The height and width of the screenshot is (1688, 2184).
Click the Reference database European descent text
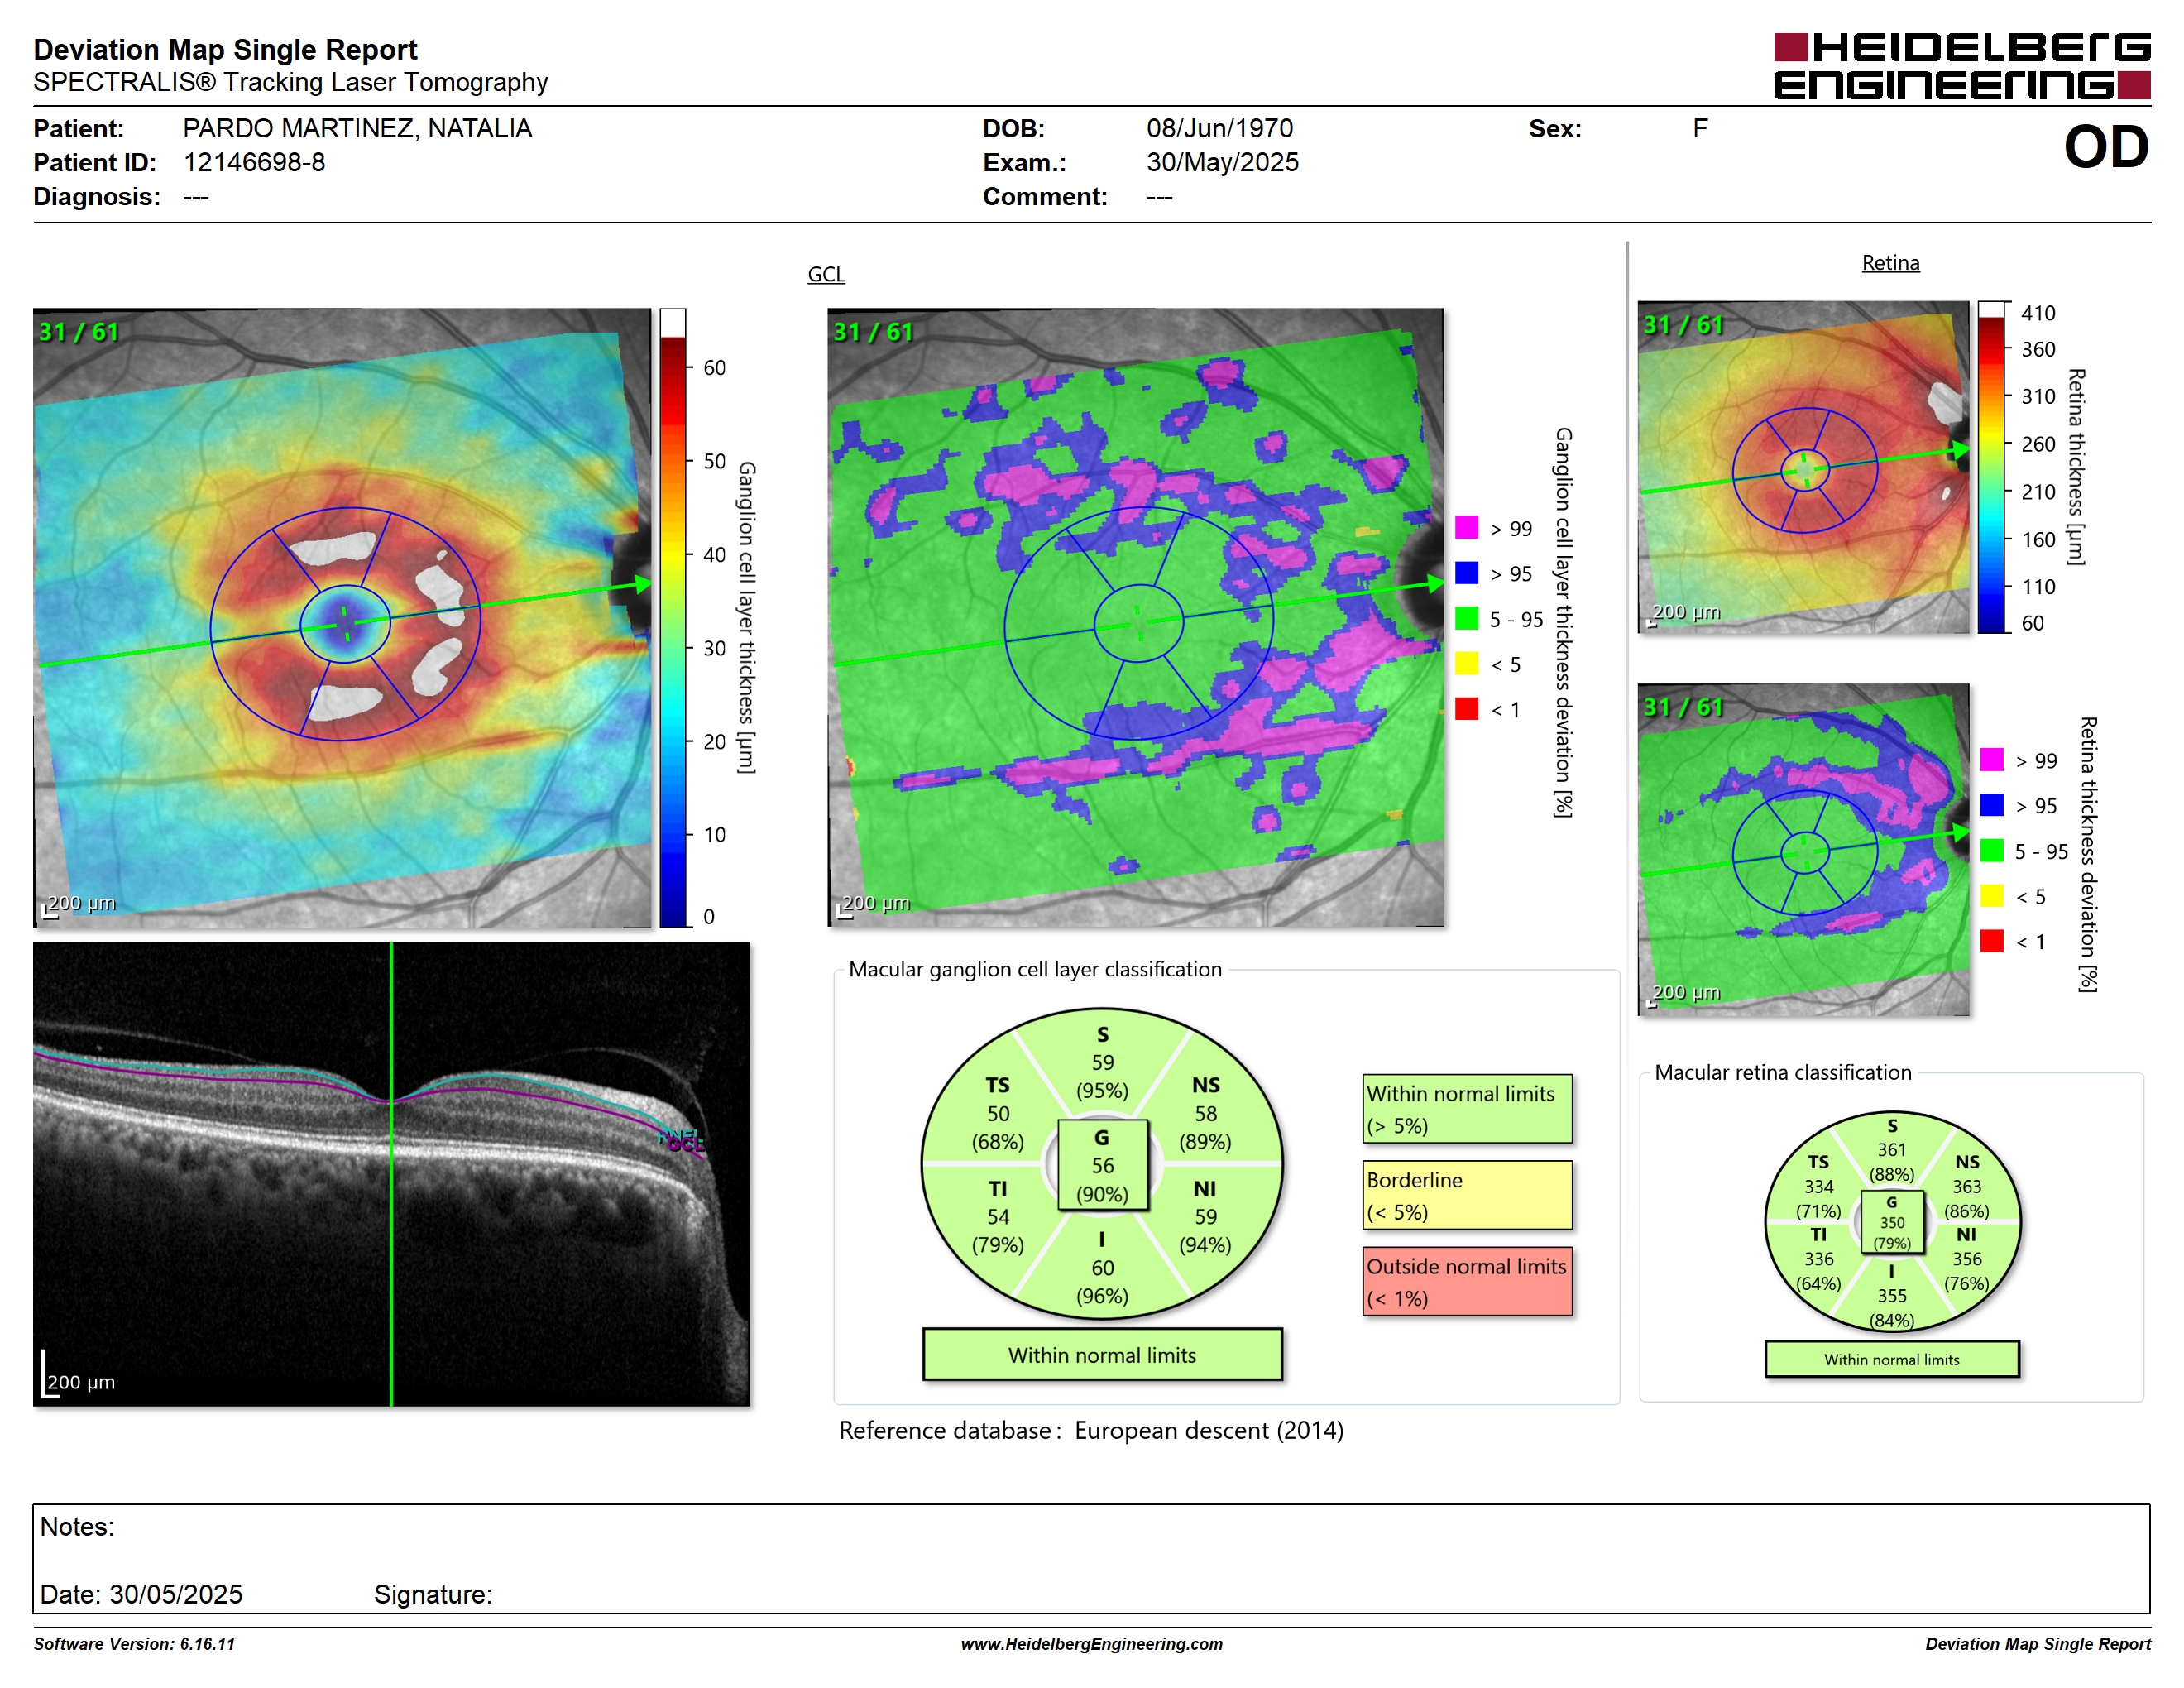pyautogui.click(x=1091, y=1430)
